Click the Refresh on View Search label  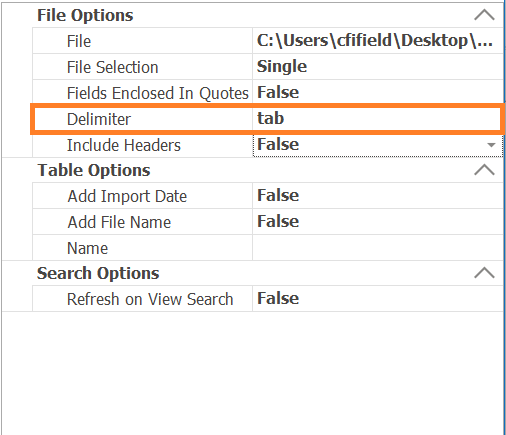pos(150,299)
